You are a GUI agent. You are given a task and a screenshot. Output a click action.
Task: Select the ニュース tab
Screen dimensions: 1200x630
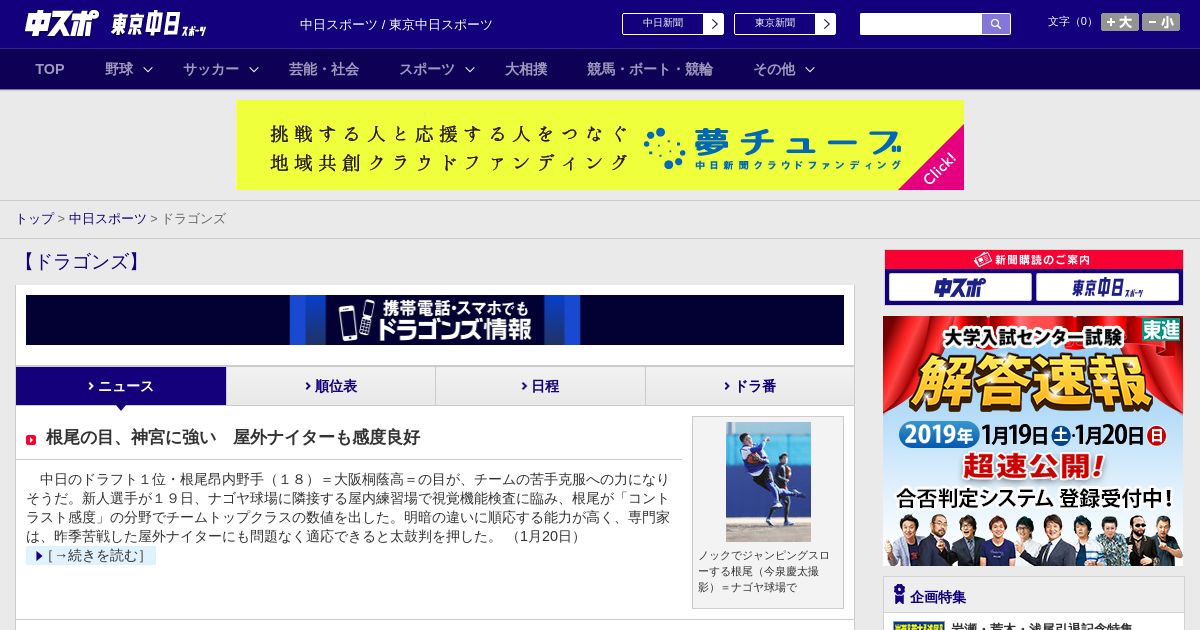[x=121, y=386]
